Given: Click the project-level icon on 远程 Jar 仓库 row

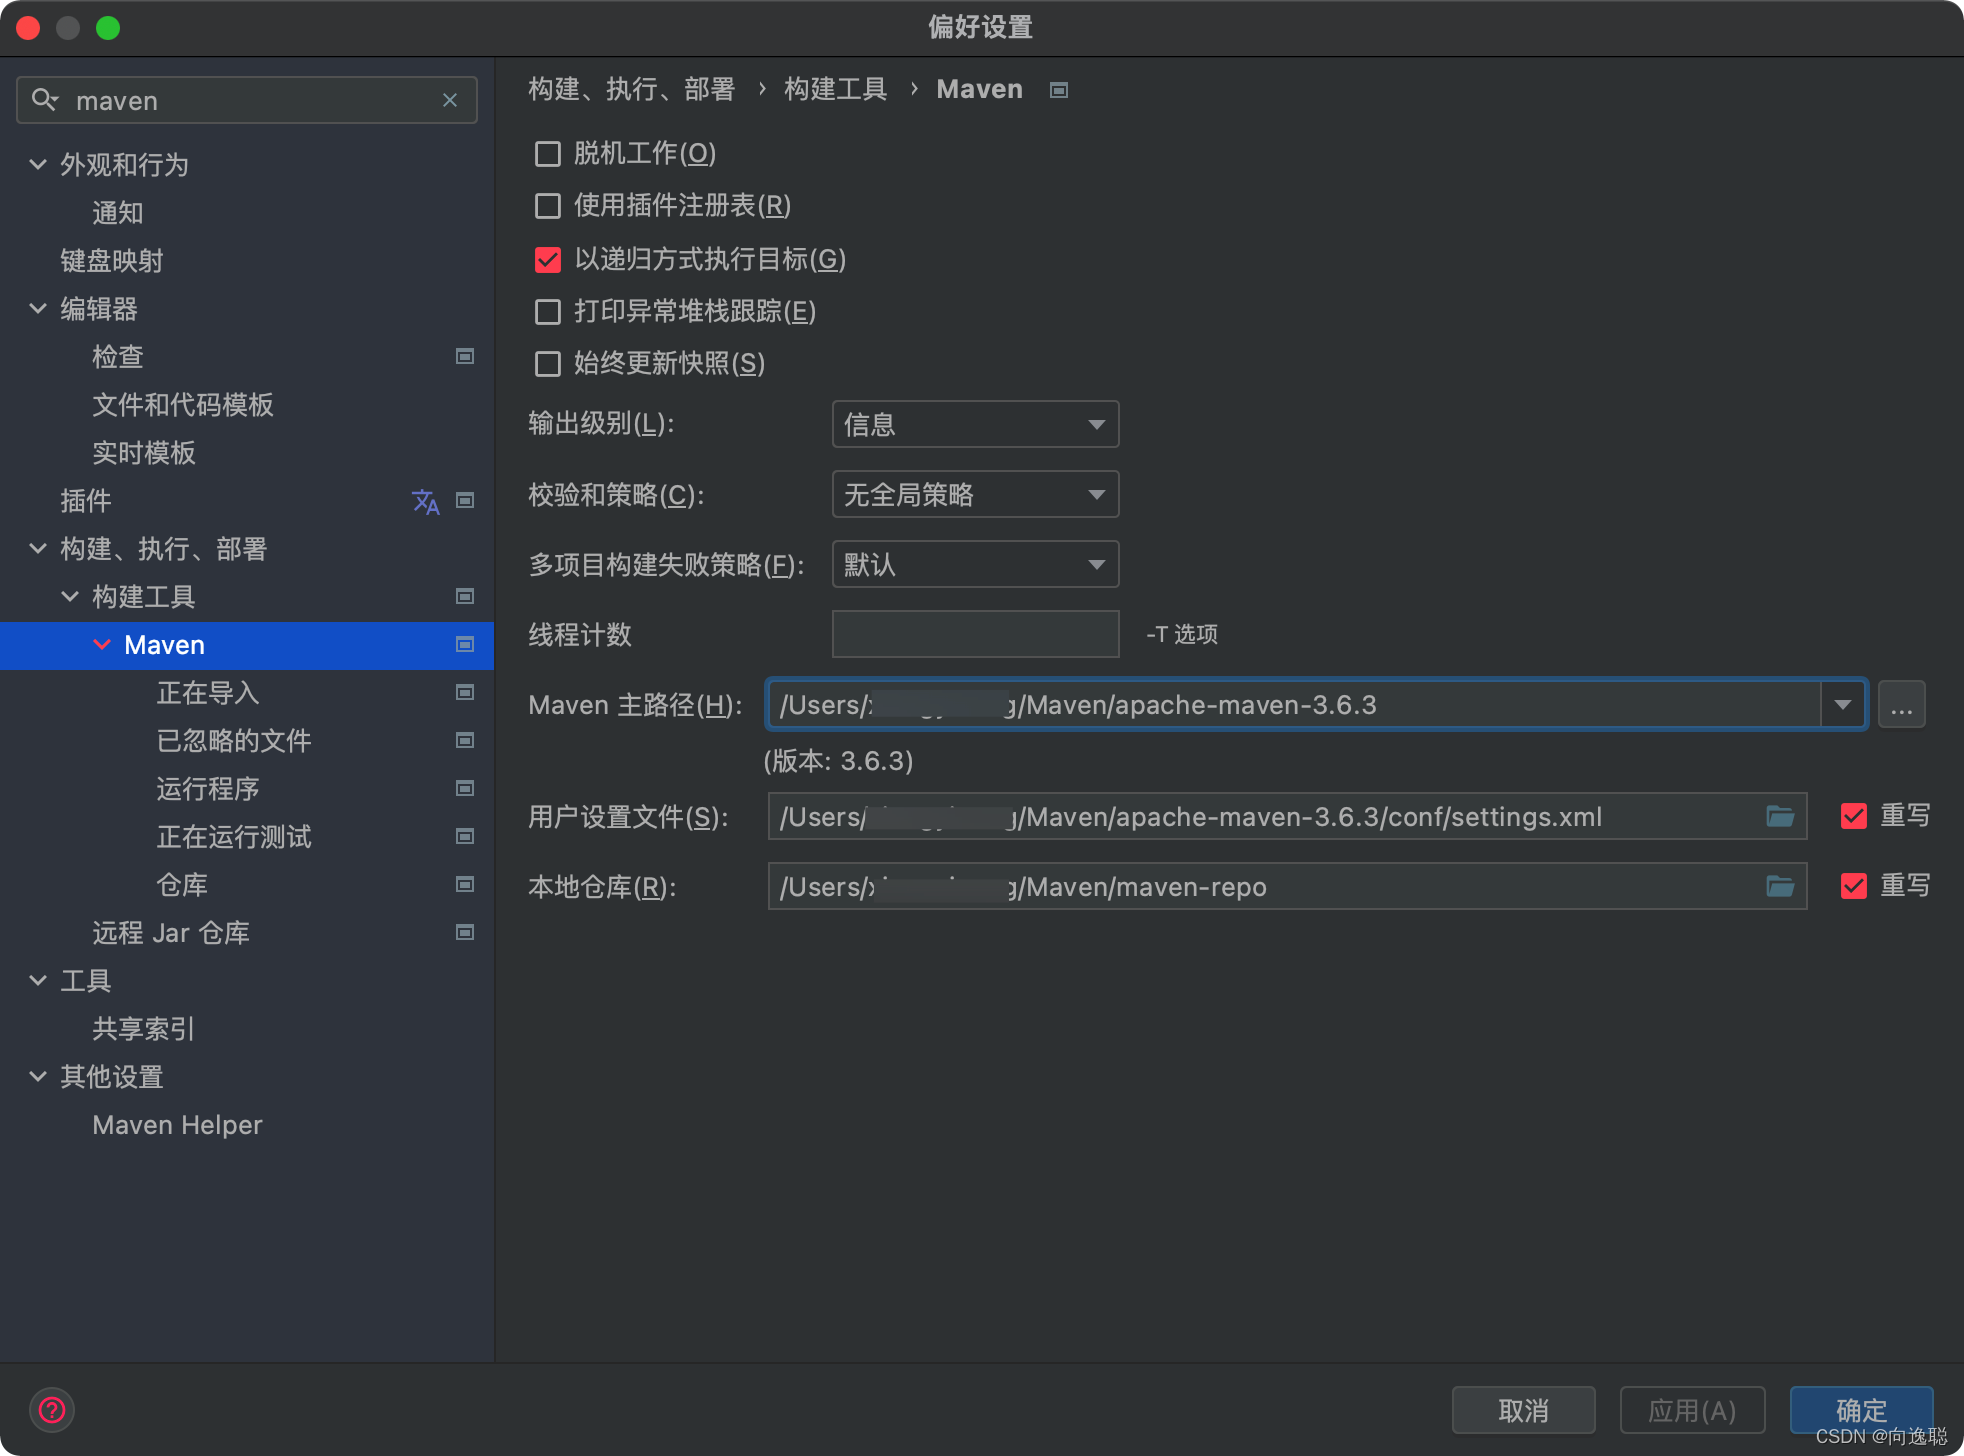Looking at the screenshot, I should 465,932.
